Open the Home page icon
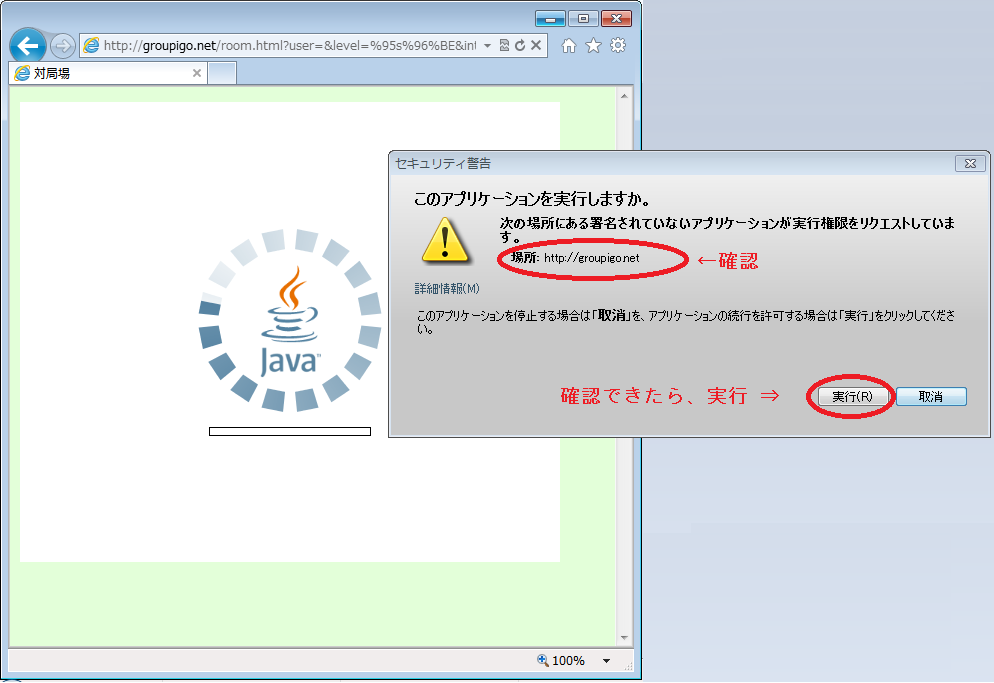The image size is (994, 683). pos(569,46)
